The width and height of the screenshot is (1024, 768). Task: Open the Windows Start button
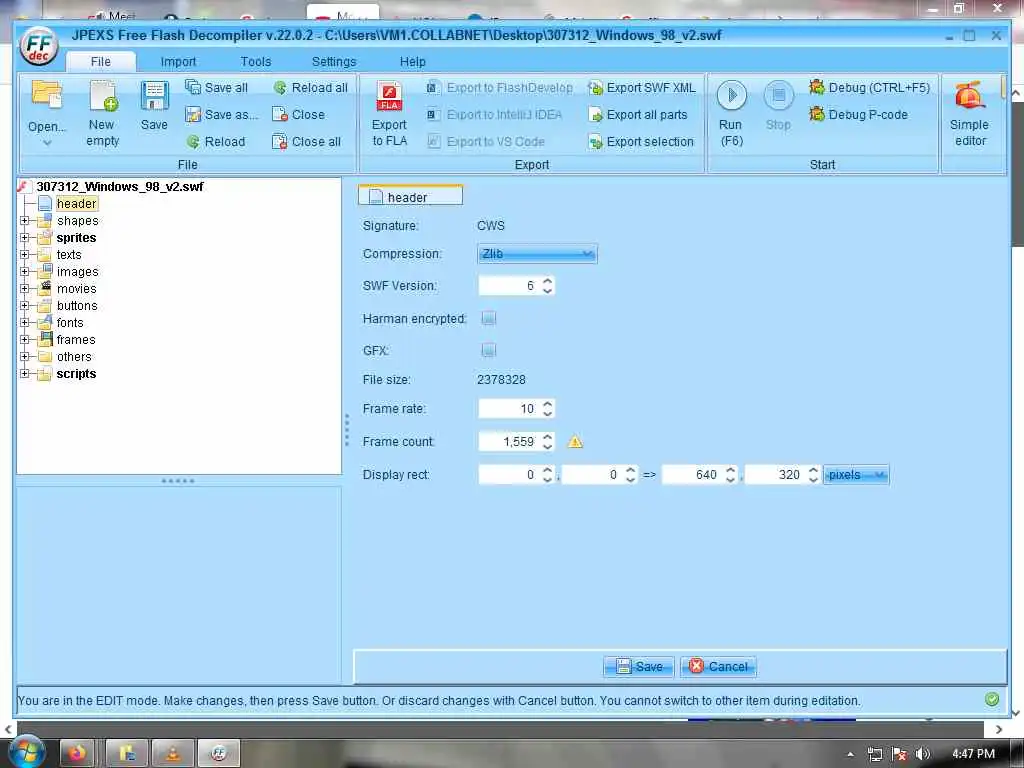(x=26, y=752)
